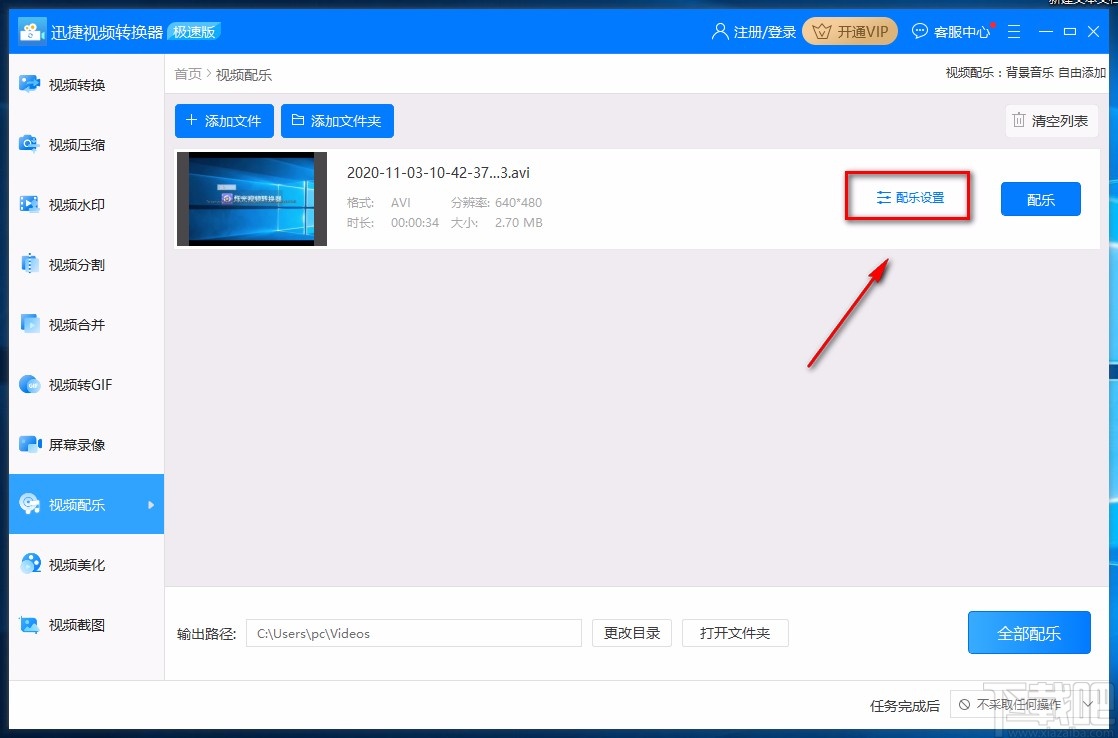Open 视频转GIF from the sidebar

pos(86,384)
